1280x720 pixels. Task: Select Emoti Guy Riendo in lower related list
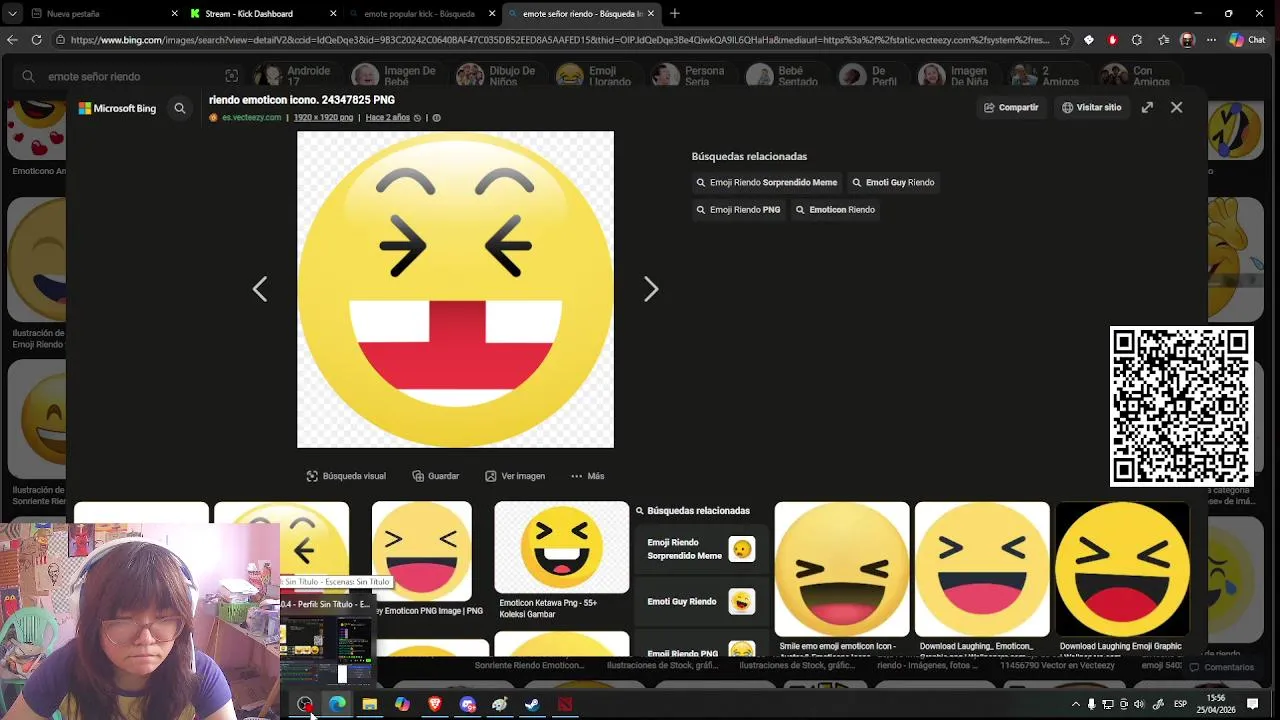pyautogui.click(x=701, y=602)
